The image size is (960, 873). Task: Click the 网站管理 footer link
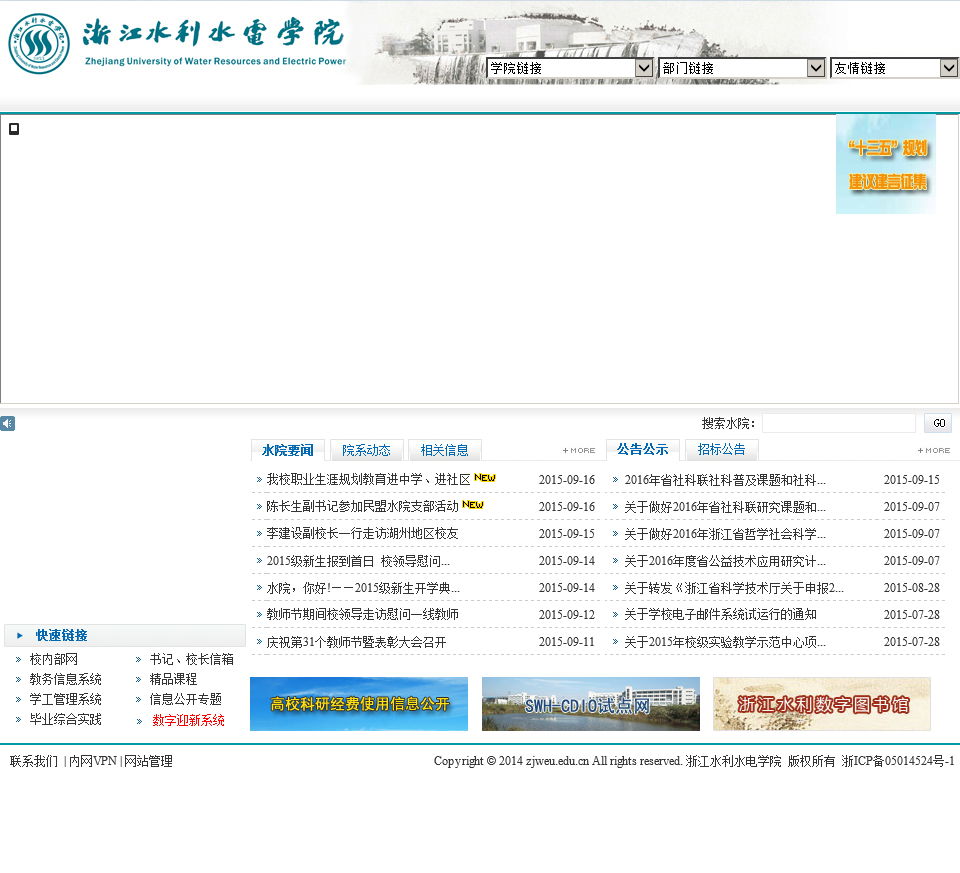tap(148, 761)
